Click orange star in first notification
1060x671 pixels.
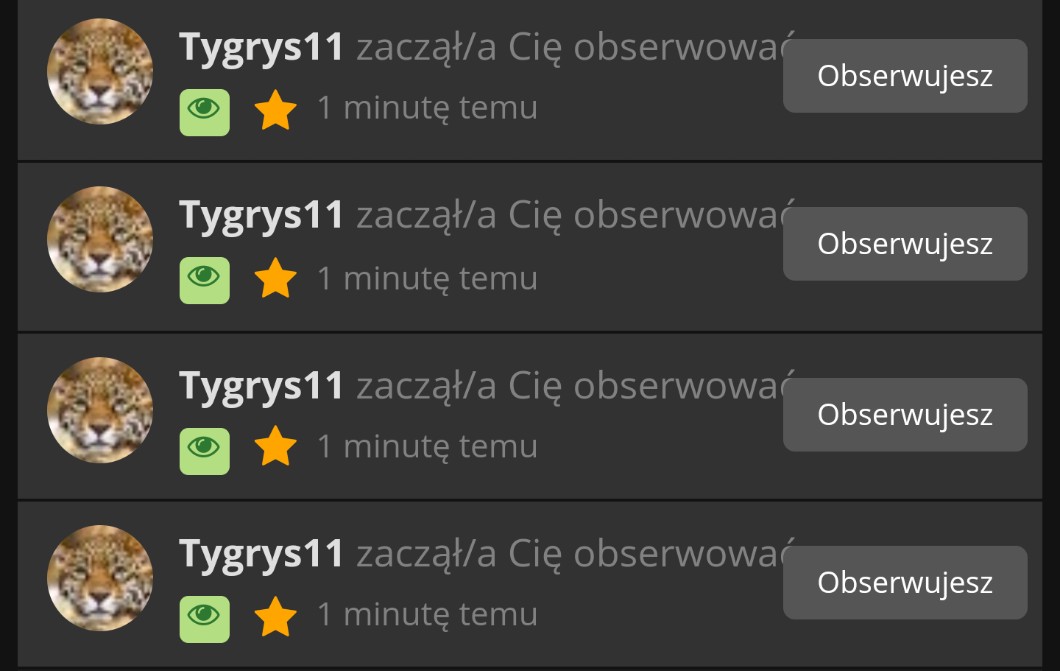275,110
